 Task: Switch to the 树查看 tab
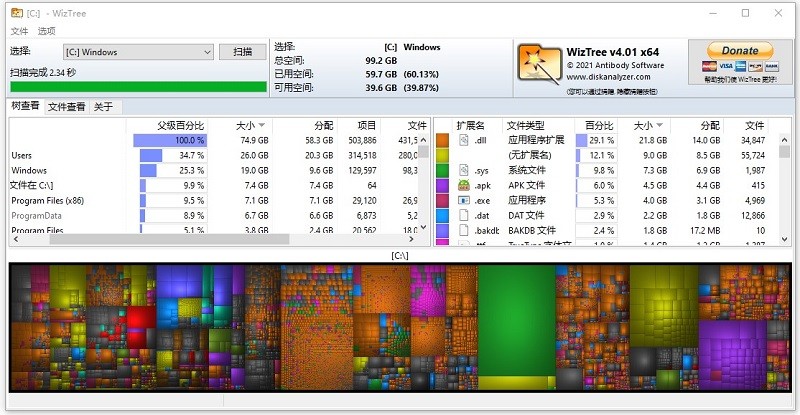click(x=26, y=106)
